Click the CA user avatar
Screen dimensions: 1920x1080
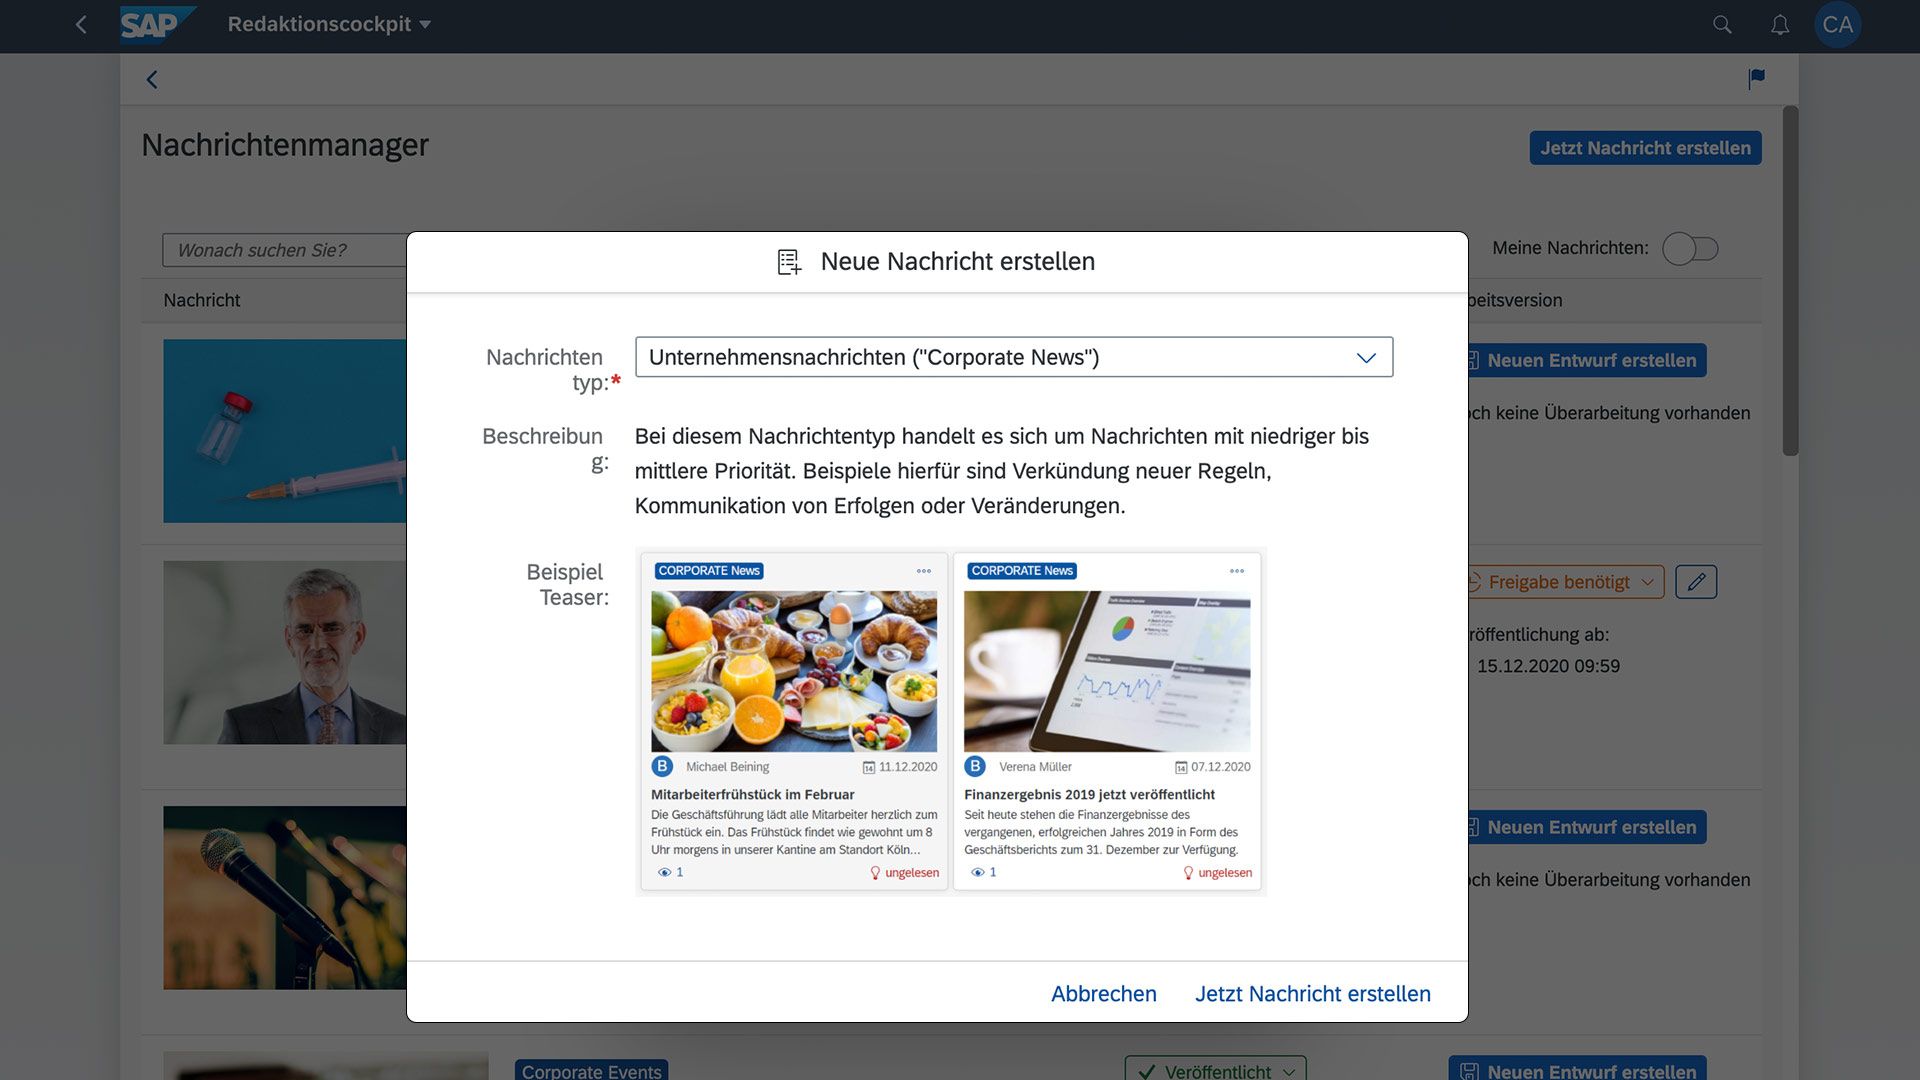1839,24
